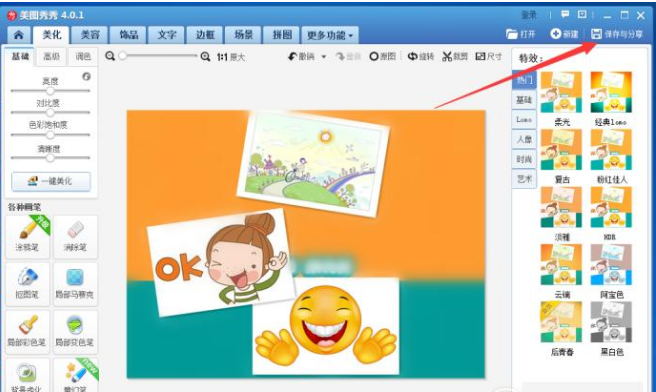Click the 亮度 brightness slider handle
The height and width of the screenshot is (392, 656).
coord(50,90)
